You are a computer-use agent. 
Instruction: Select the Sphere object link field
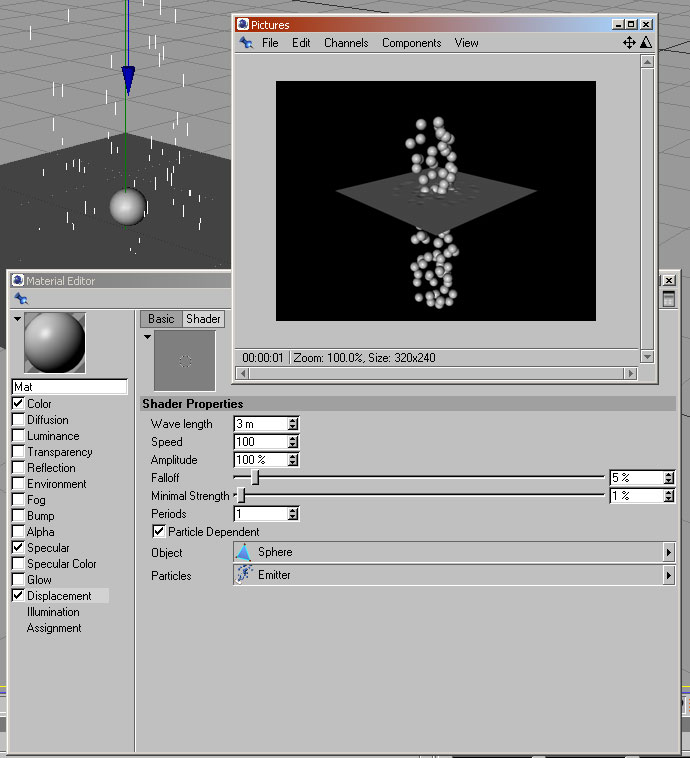tap(454, 552)
